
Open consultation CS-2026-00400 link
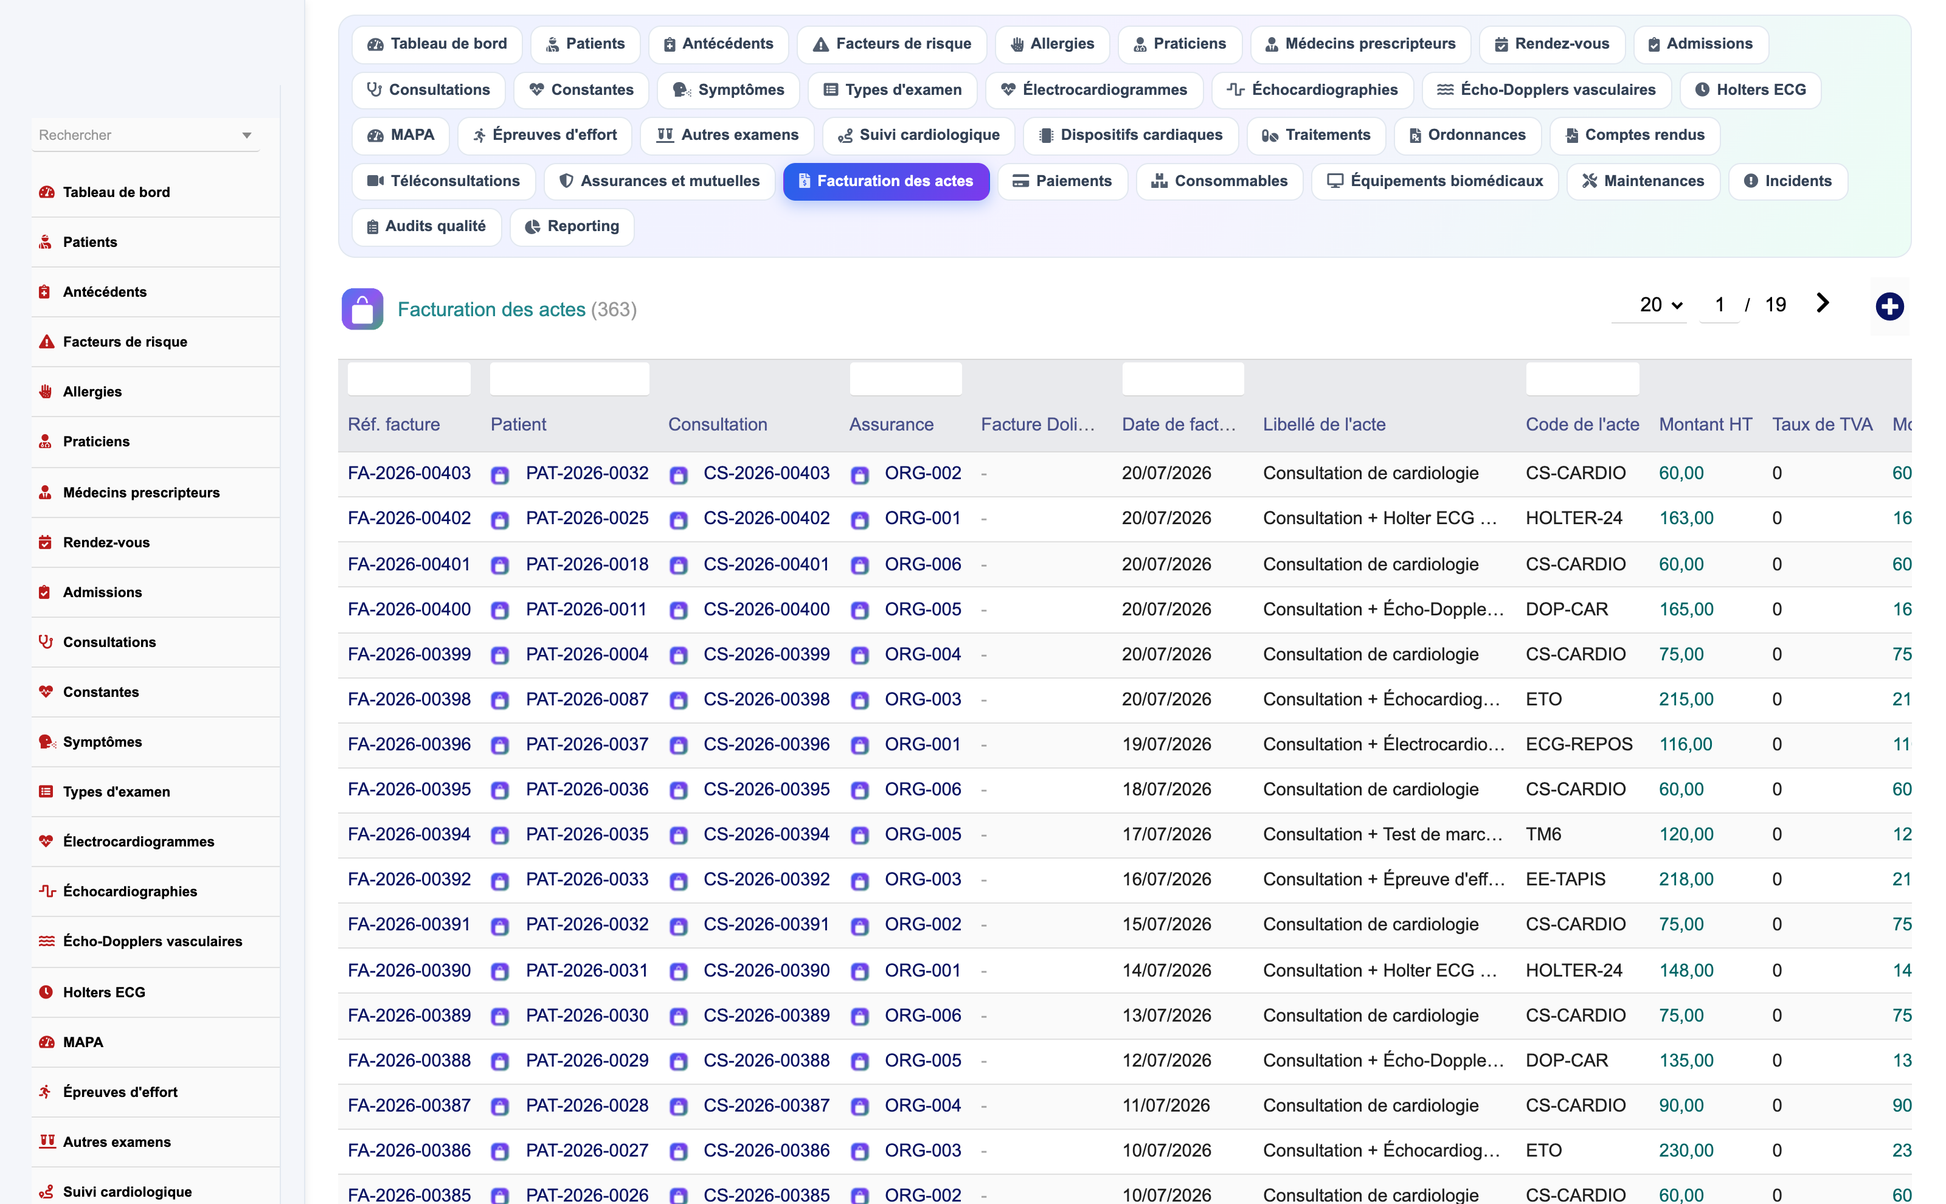pos(766,609)
